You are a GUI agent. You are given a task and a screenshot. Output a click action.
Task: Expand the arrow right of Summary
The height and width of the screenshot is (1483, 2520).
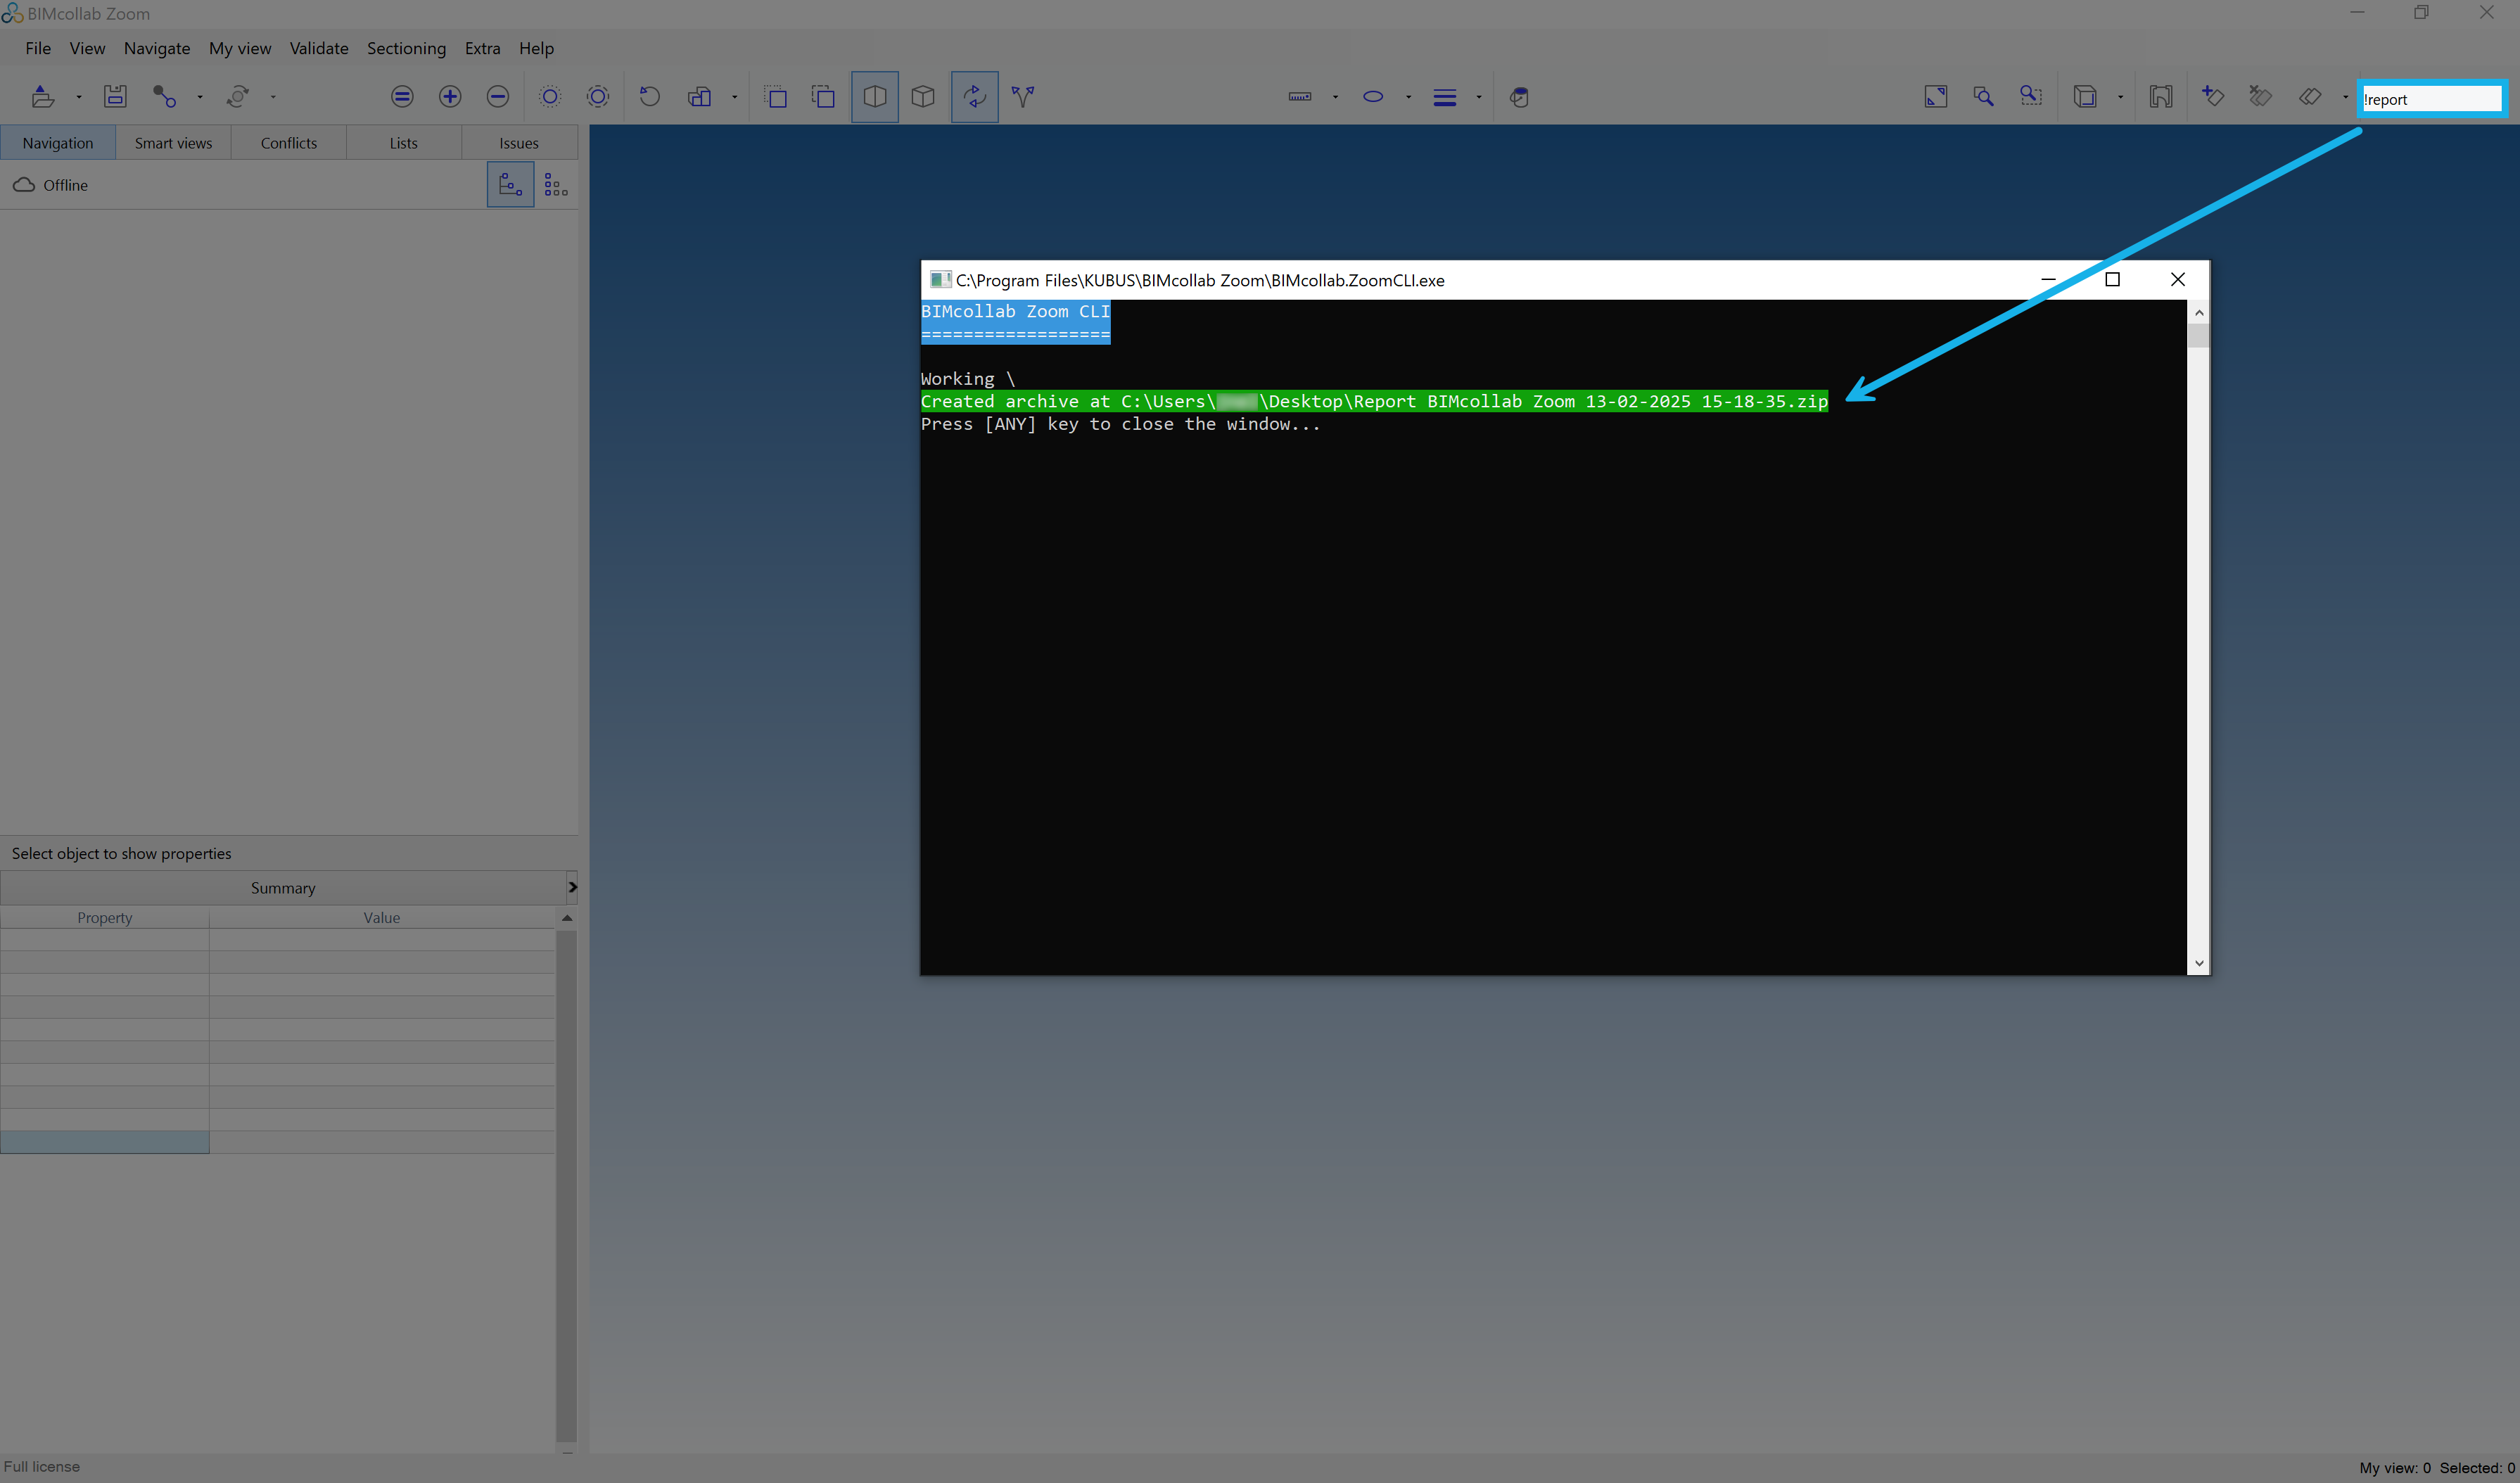572,888
